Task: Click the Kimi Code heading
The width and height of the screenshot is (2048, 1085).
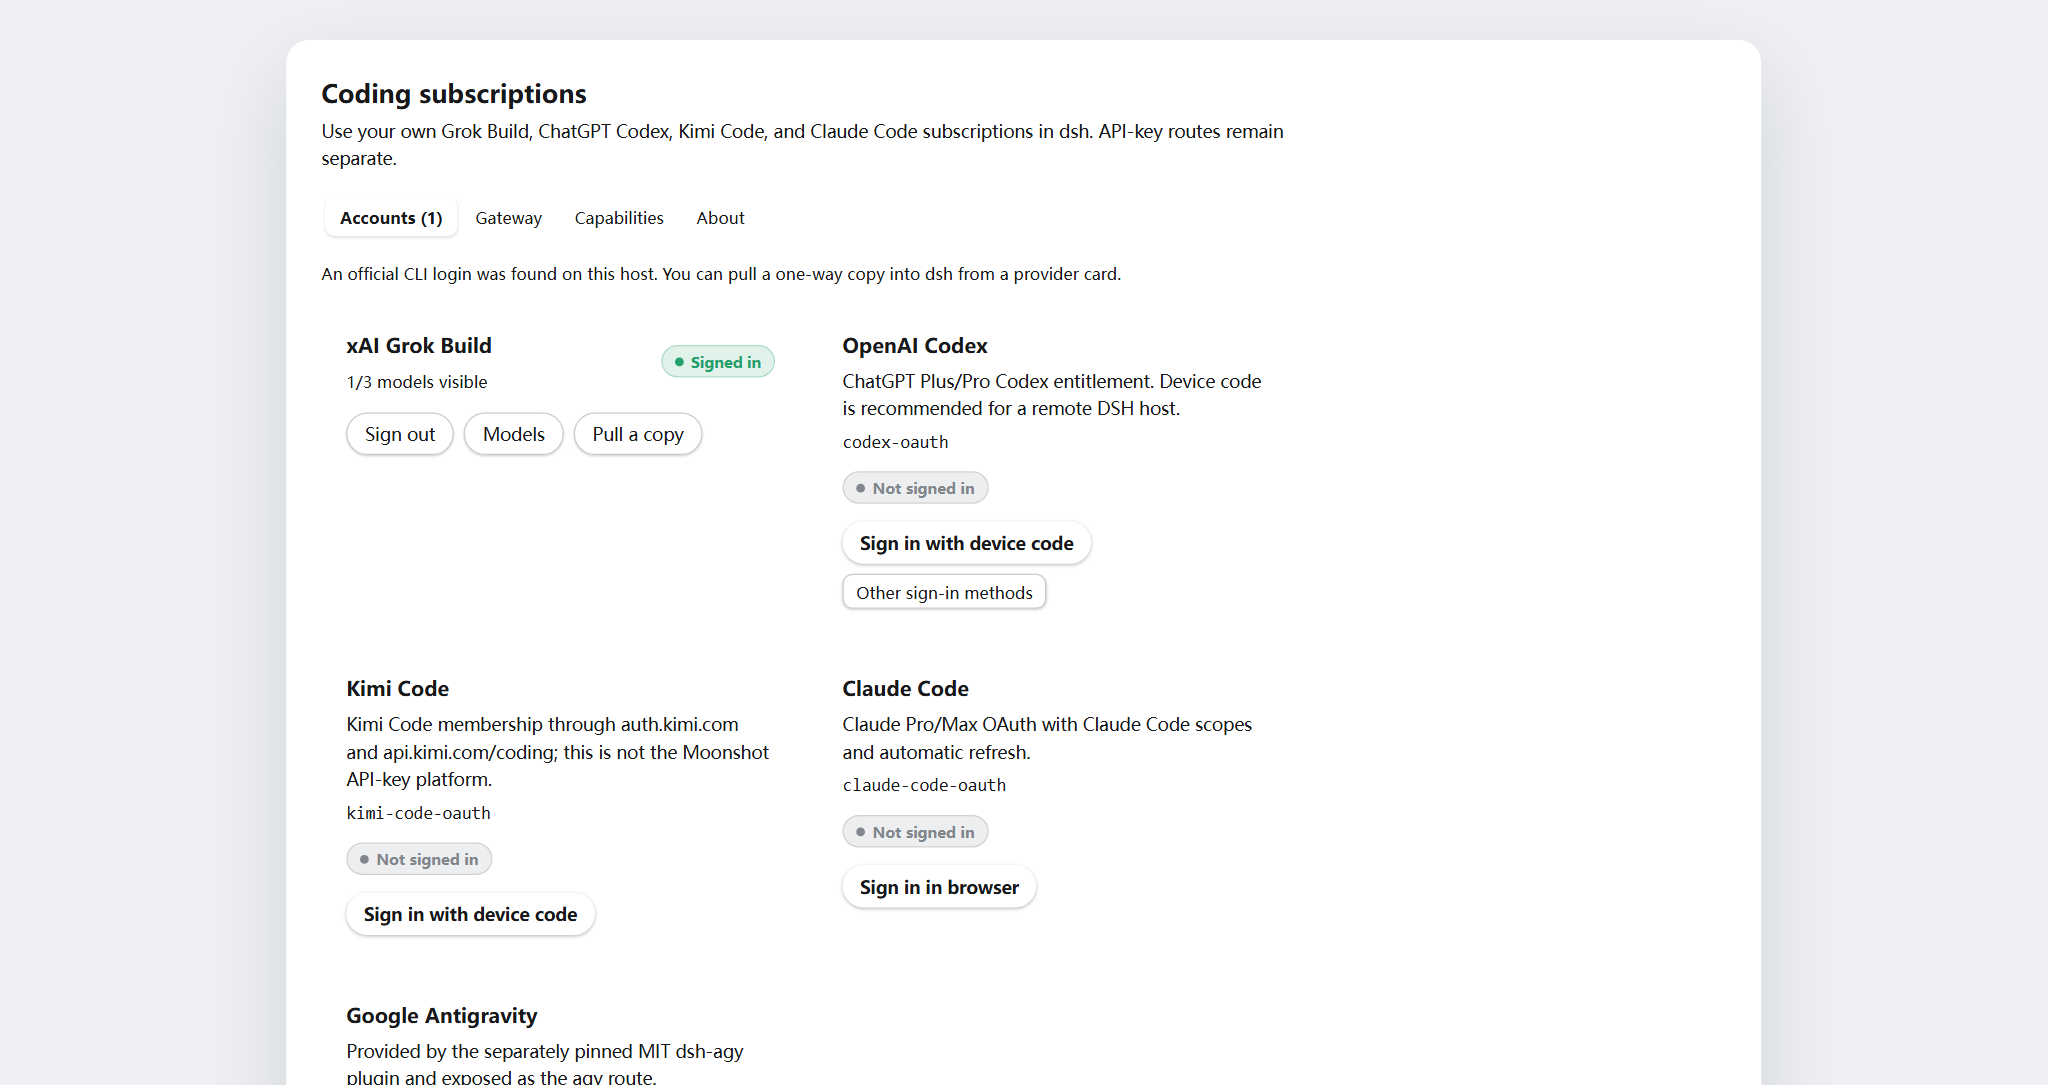Action: click(398, 689)
